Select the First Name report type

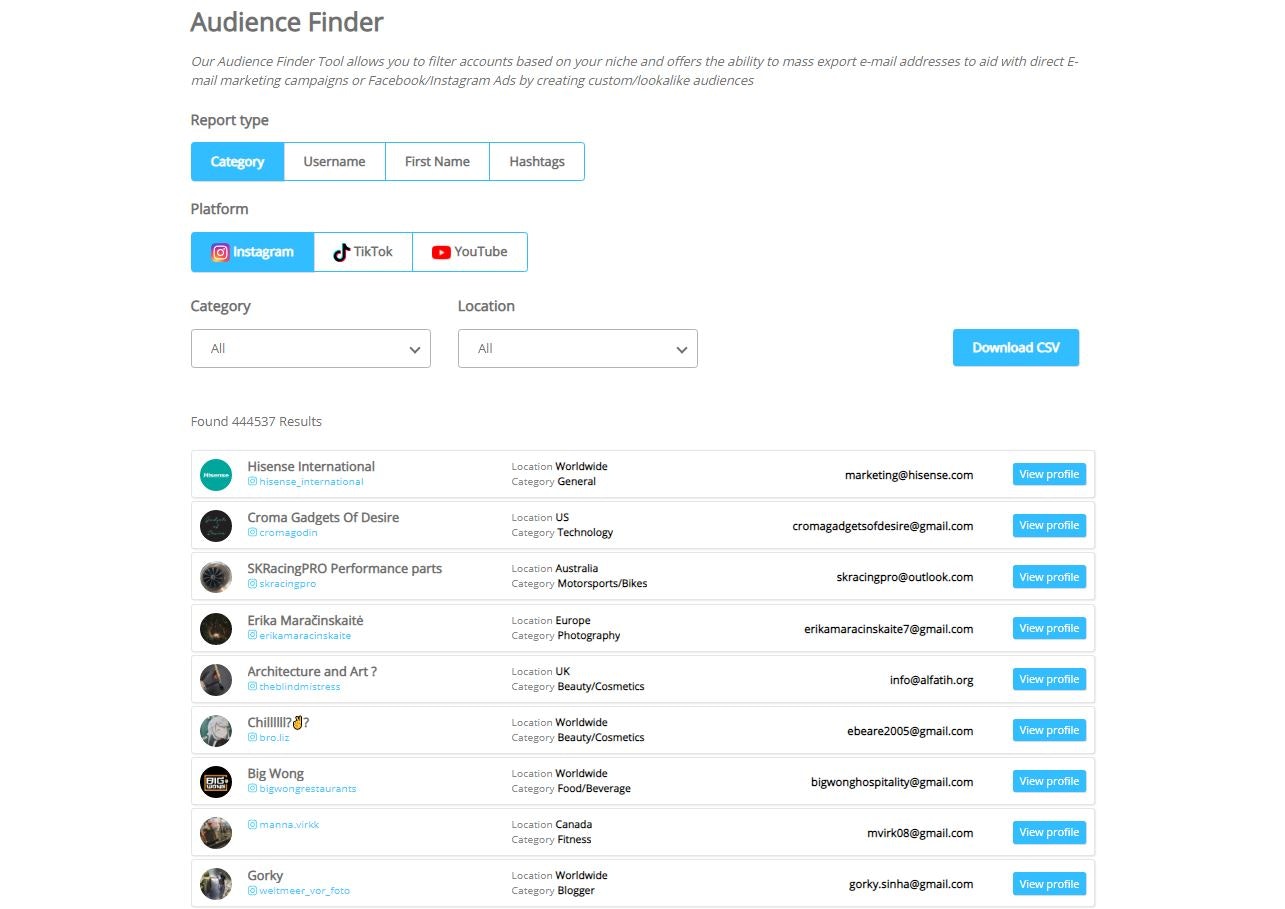pyautogui.click(x=437, y=161)
